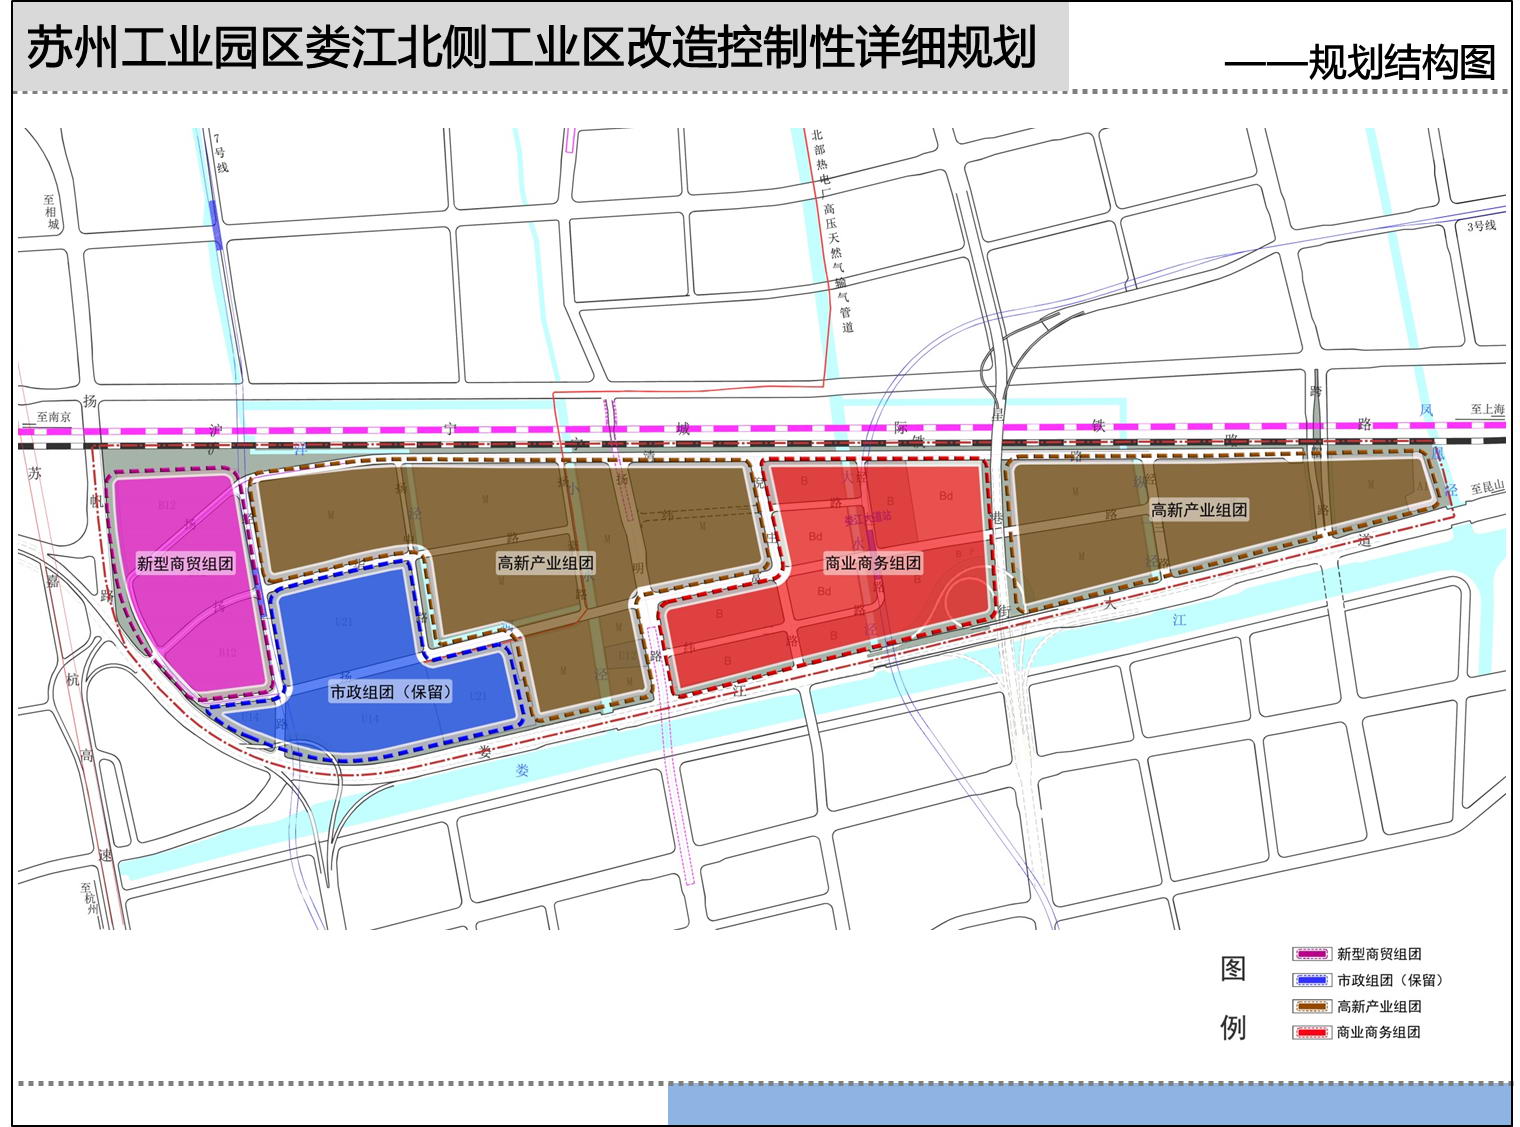Click the 市政组团（保留） text in the legend
This screenshot has width=1520, height=1127.
click(1390, 980)
